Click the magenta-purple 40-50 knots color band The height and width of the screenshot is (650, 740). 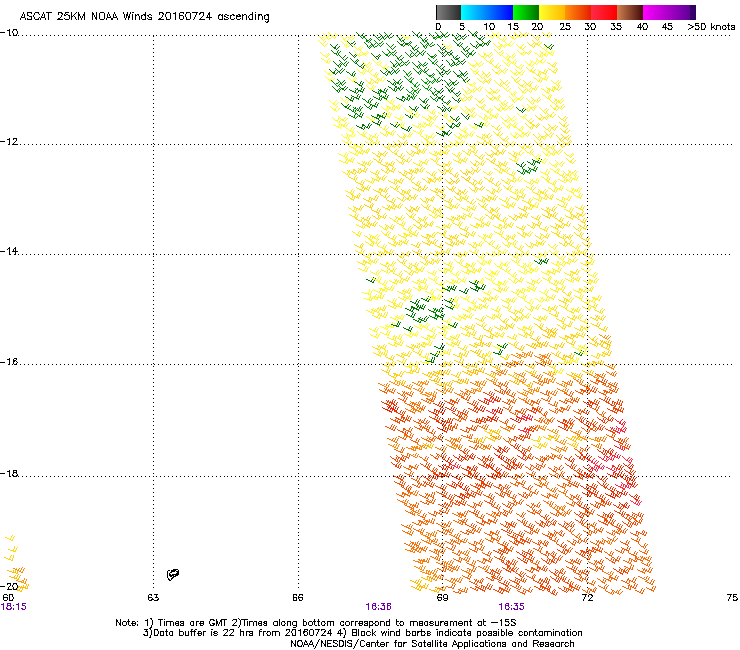pos(669,12)
